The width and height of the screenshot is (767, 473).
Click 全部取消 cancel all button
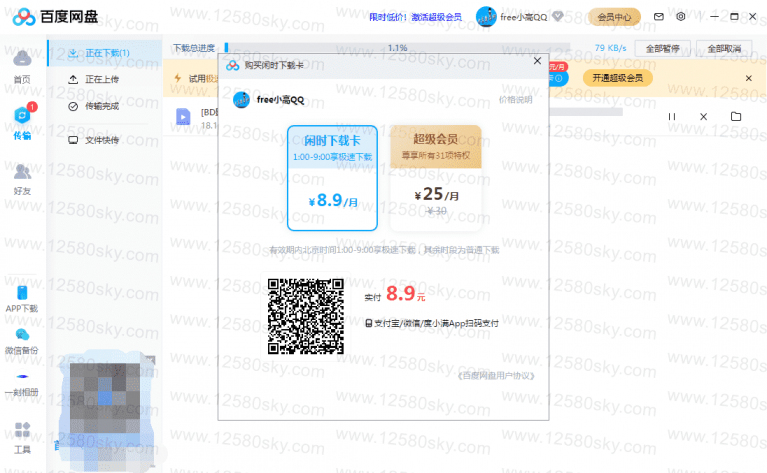[724, 48]
